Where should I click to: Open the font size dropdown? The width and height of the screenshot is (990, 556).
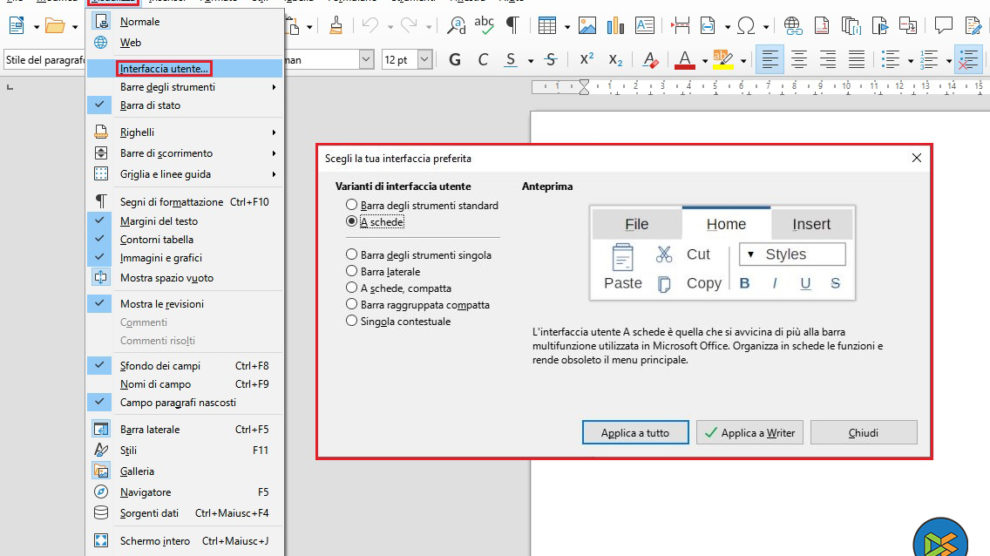[x=425, y=60]
